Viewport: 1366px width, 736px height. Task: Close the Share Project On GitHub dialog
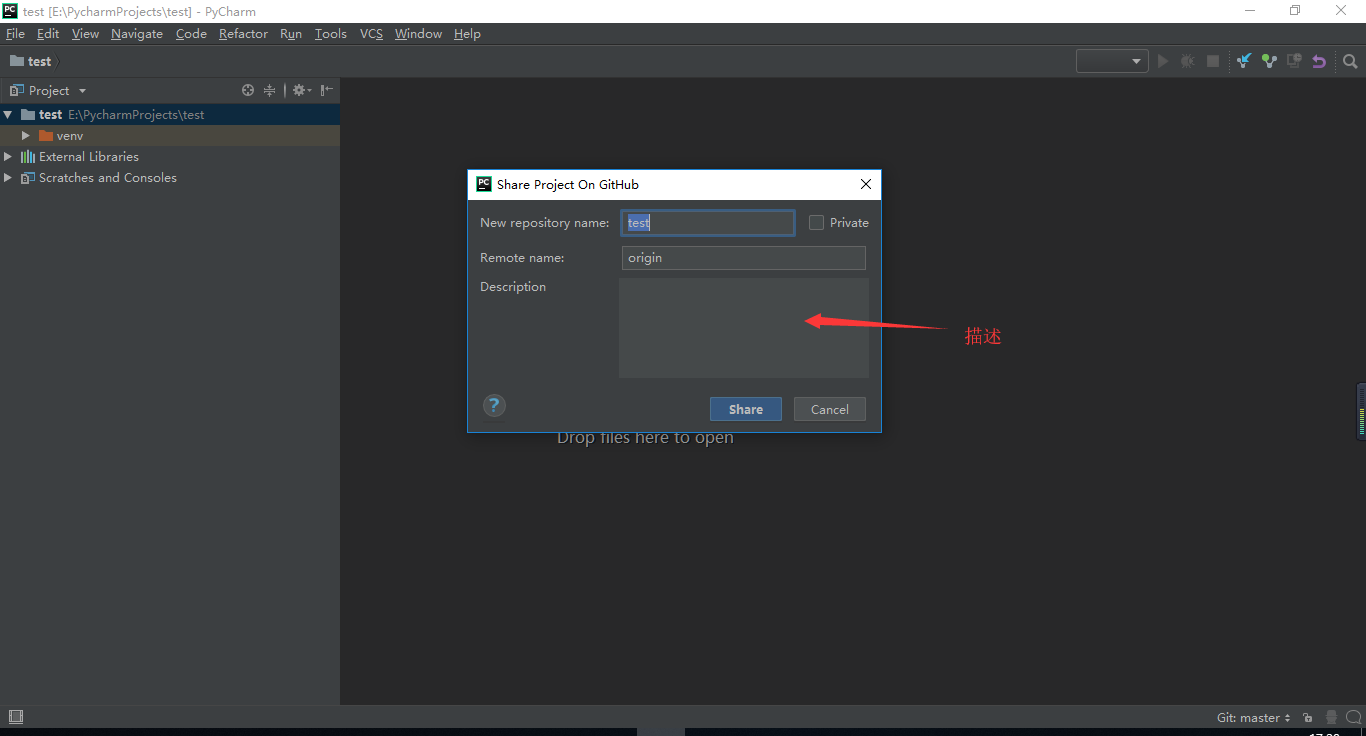click(866, 184)
